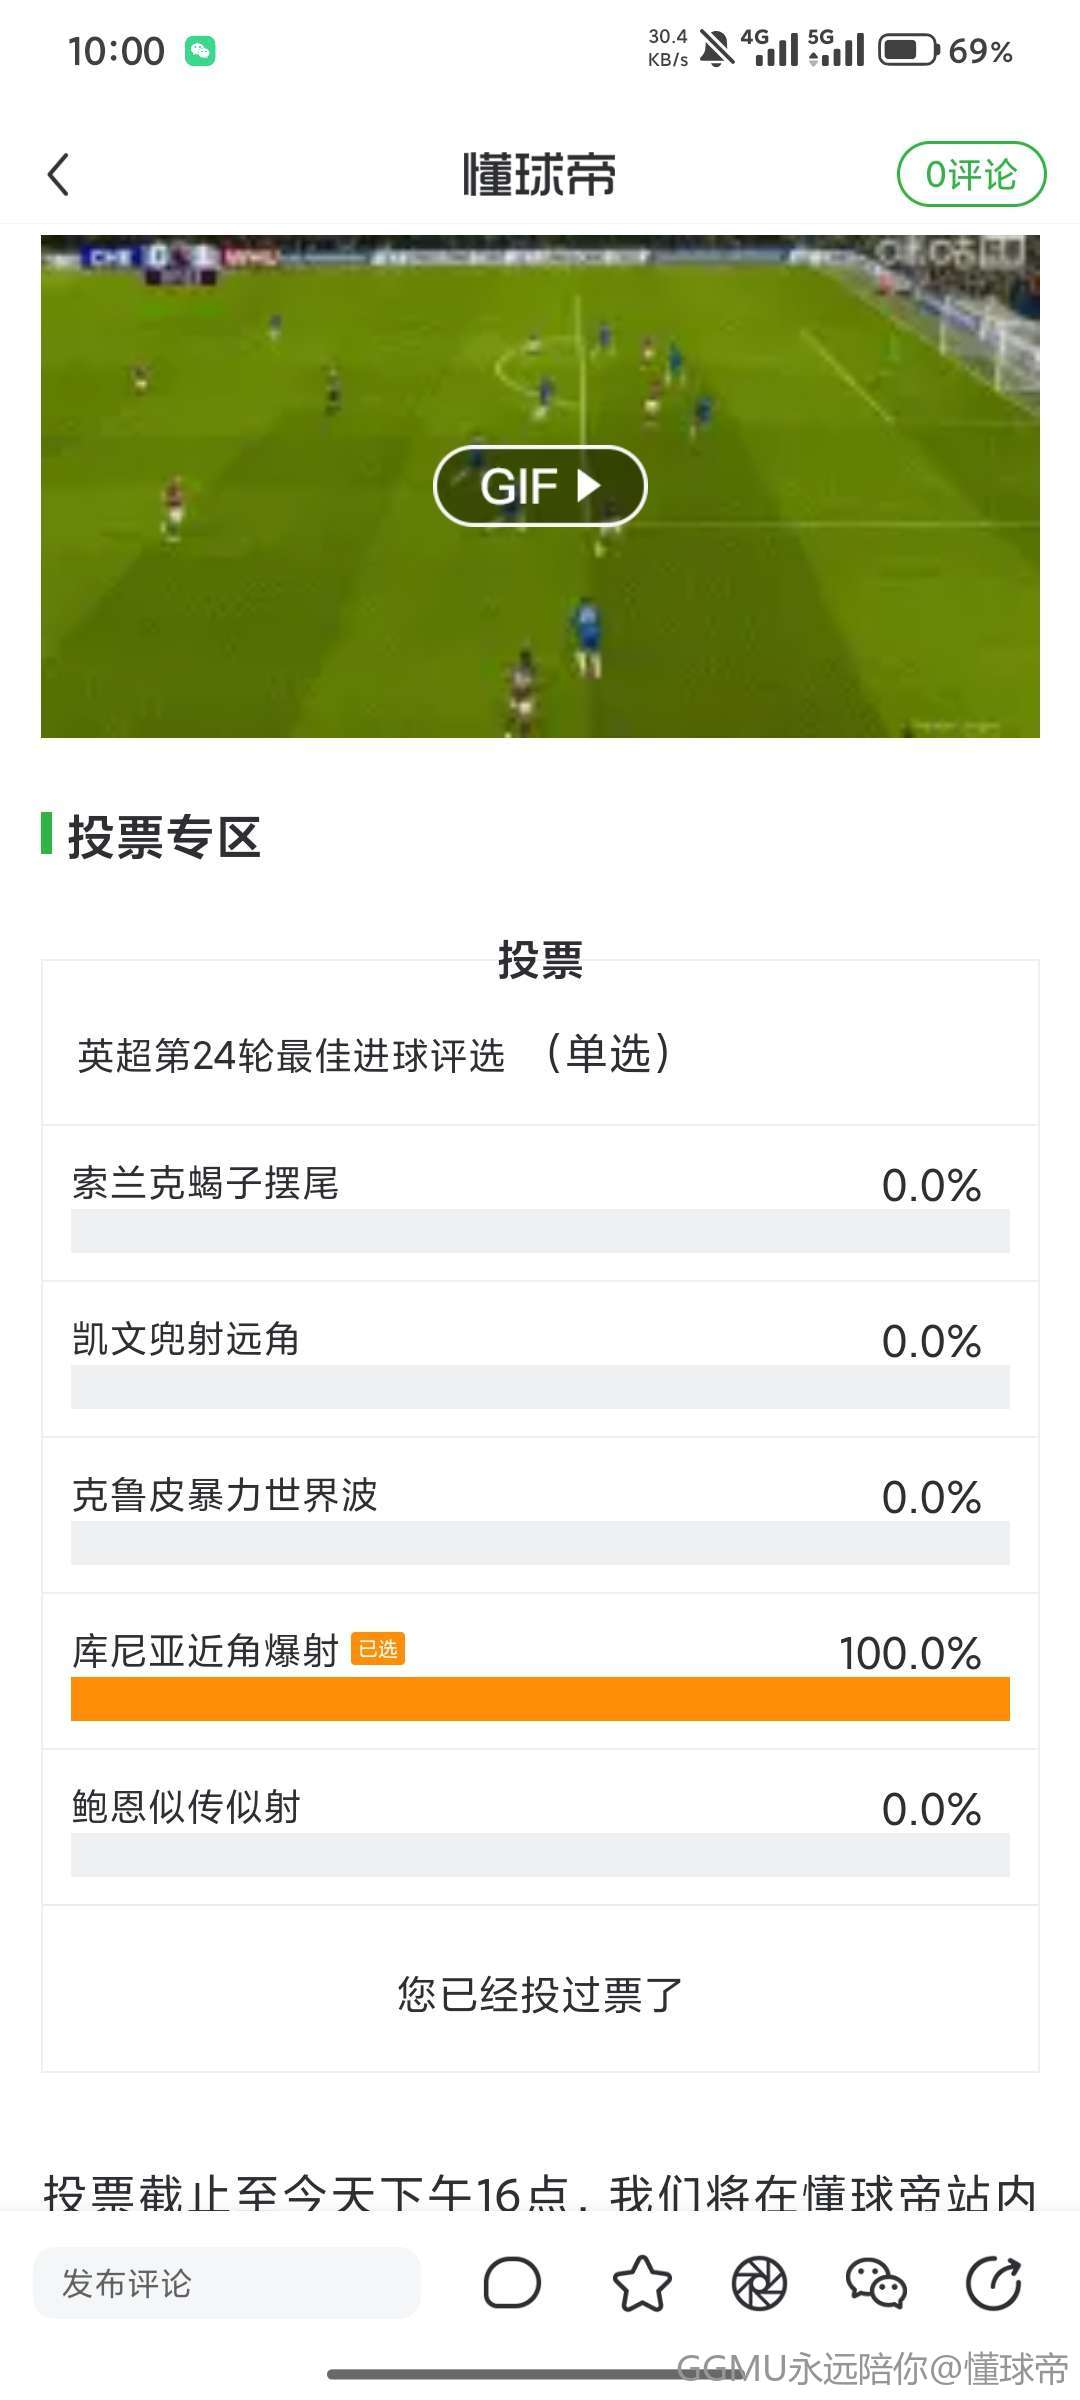This screenshot has height=2400, width=1080.
Task: Favorite the article with star icon
Action: point(641,2283)
